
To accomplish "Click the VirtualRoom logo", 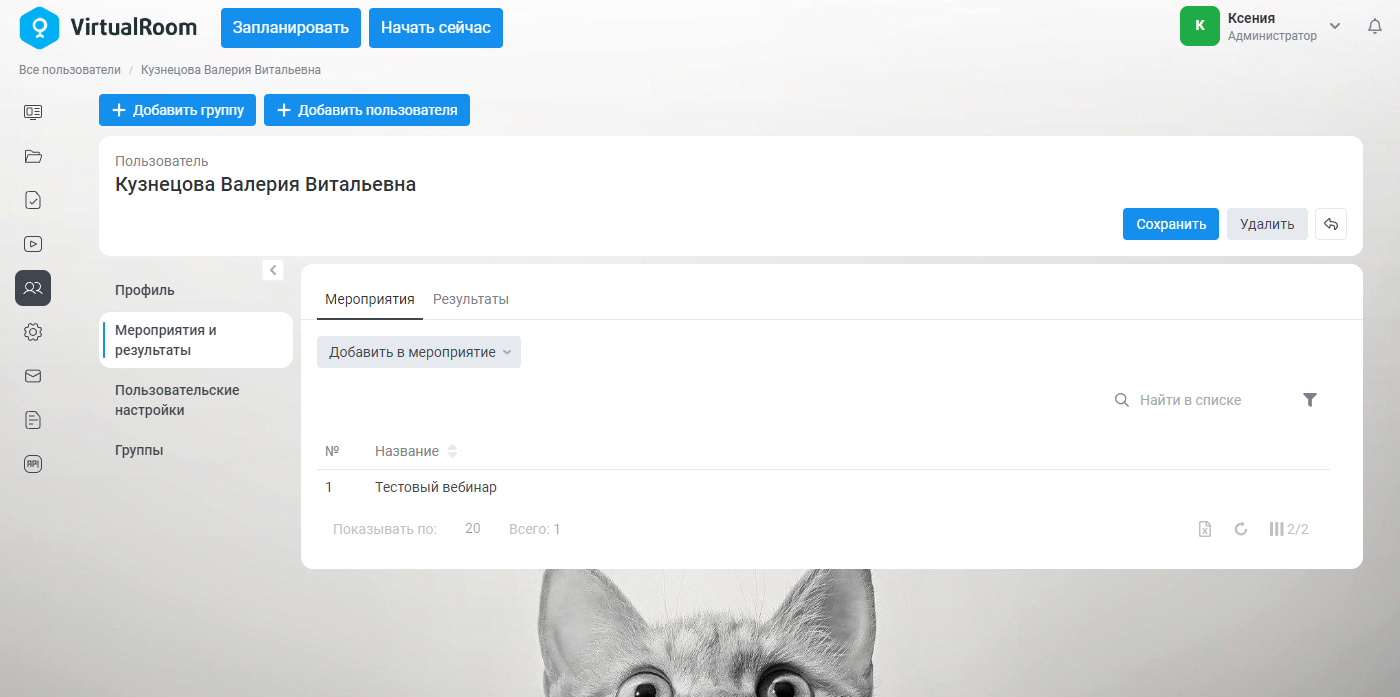I will [x=108, y=27].
